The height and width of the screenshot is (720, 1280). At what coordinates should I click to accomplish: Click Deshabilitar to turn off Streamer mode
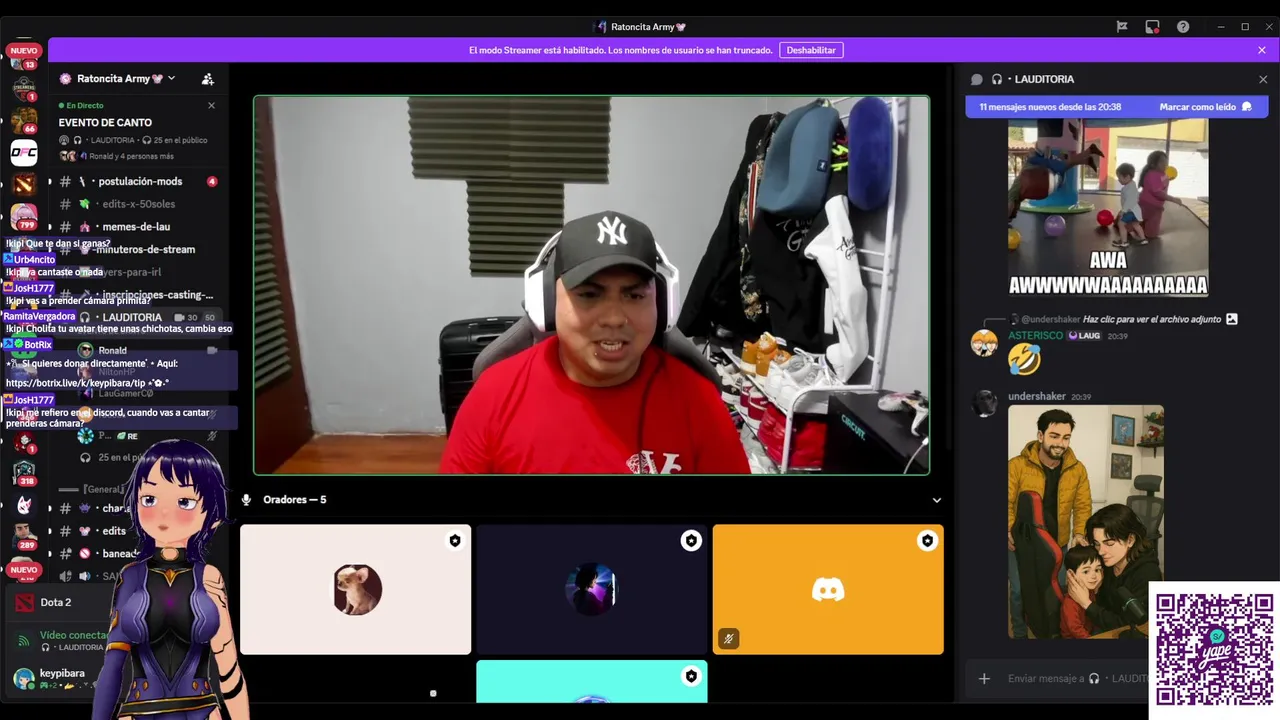tap(811, 50)
